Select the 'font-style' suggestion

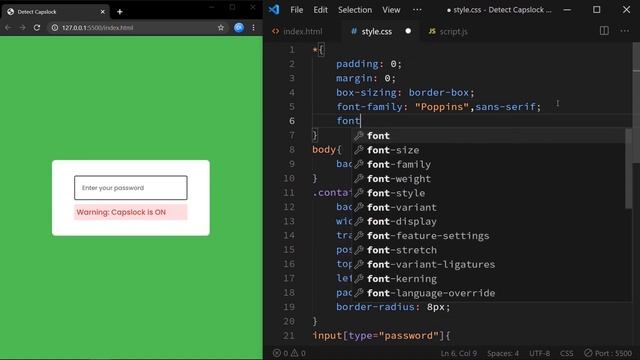pyautogui.click(x=489, y=193)
